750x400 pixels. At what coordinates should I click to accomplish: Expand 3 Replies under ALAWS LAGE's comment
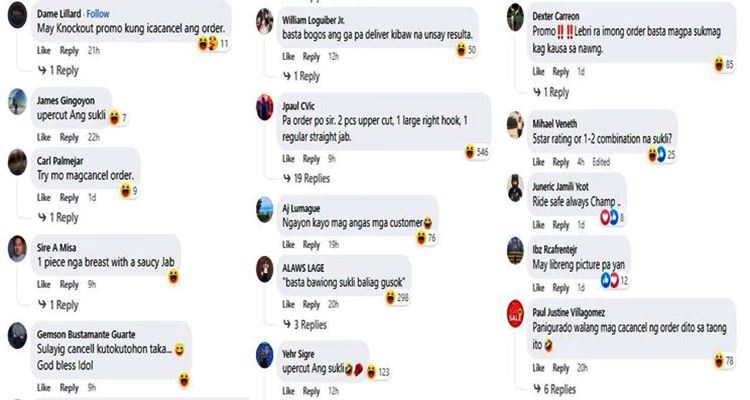[x=306, y=325]
